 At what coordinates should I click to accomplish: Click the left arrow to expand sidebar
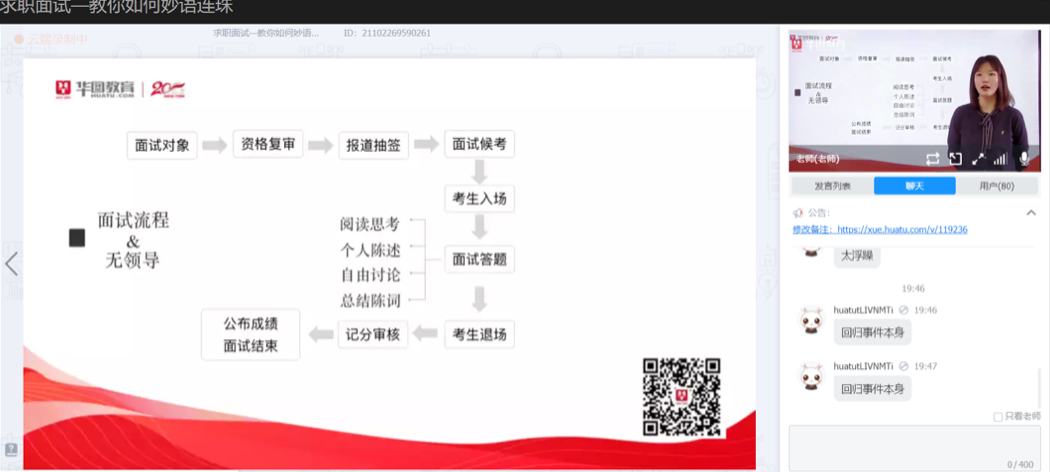(x=12, y=263)
